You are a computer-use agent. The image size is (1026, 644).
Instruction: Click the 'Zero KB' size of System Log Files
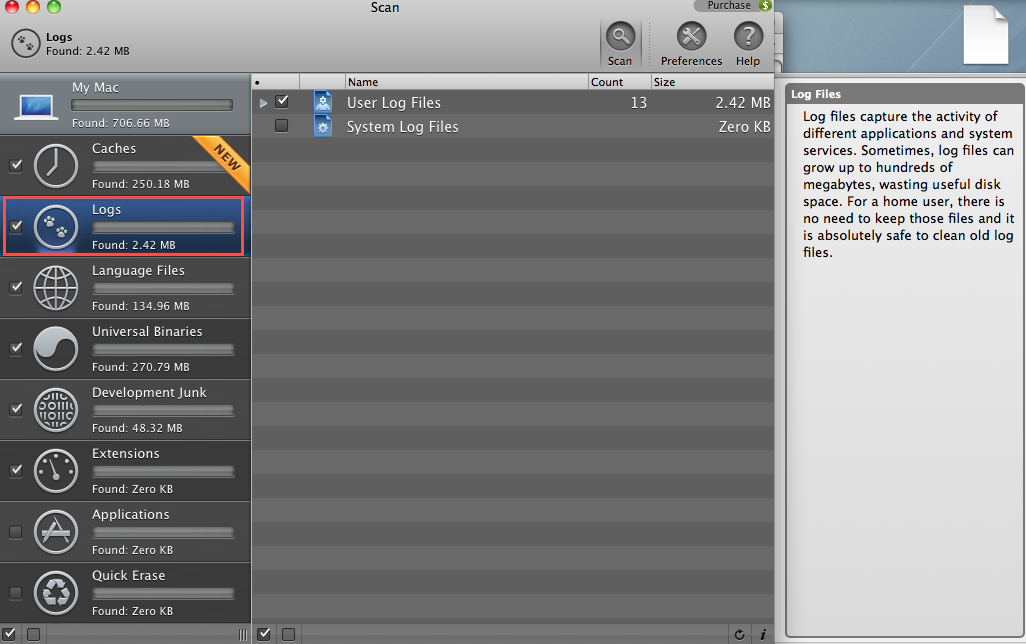coord(745,127)
